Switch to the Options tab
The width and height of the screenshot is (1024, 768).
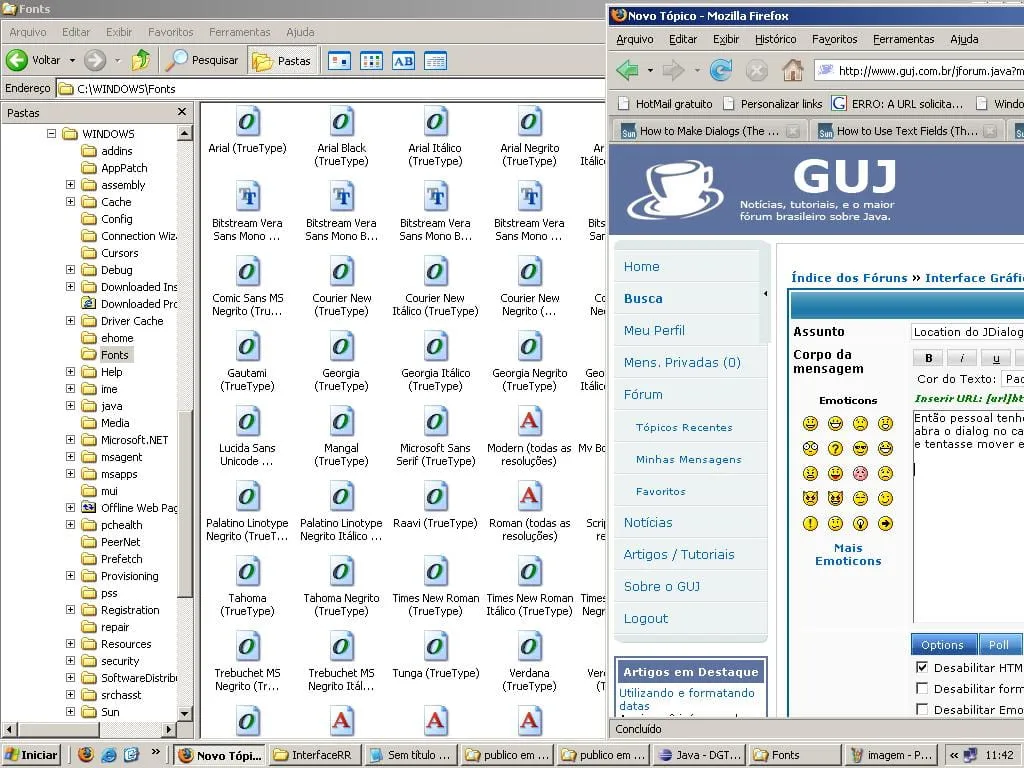[x=942, y=645]
